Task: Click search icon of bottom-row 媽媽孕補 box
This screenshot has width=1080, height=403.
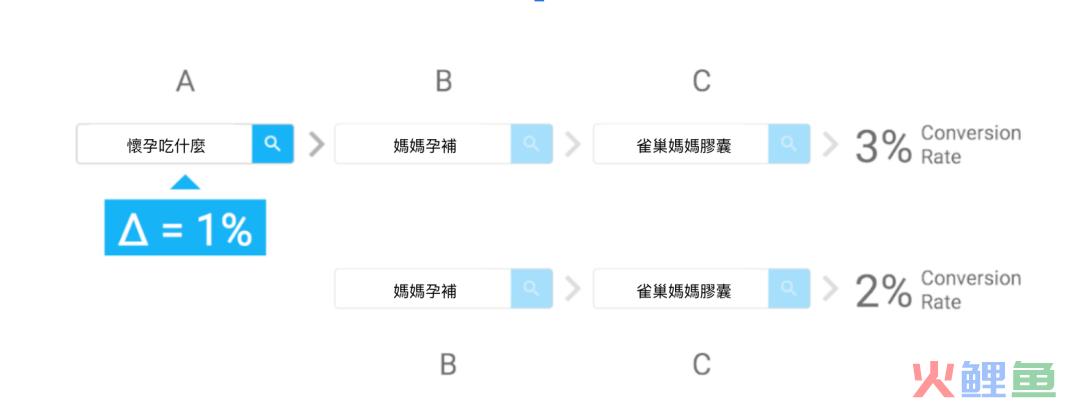Action: (531, 289)
